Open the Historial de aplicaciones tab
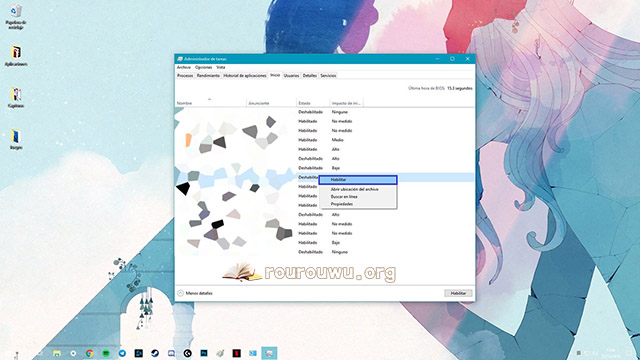 (x=245, y=76)
